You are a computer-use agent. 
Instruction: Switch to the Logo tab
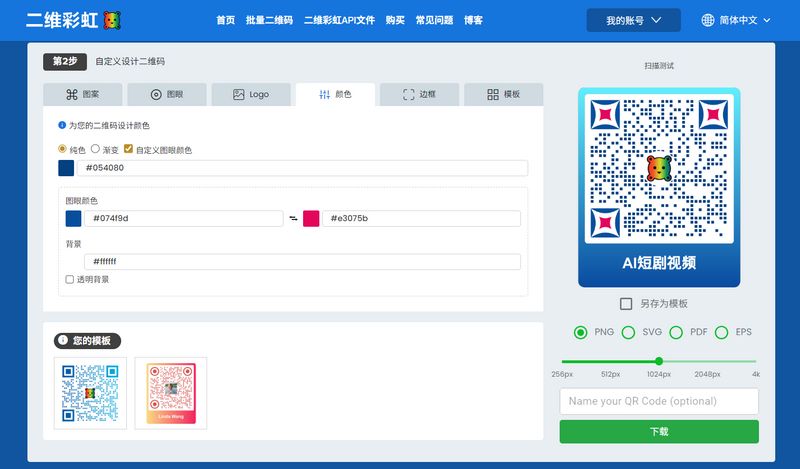tap(251, 95)
